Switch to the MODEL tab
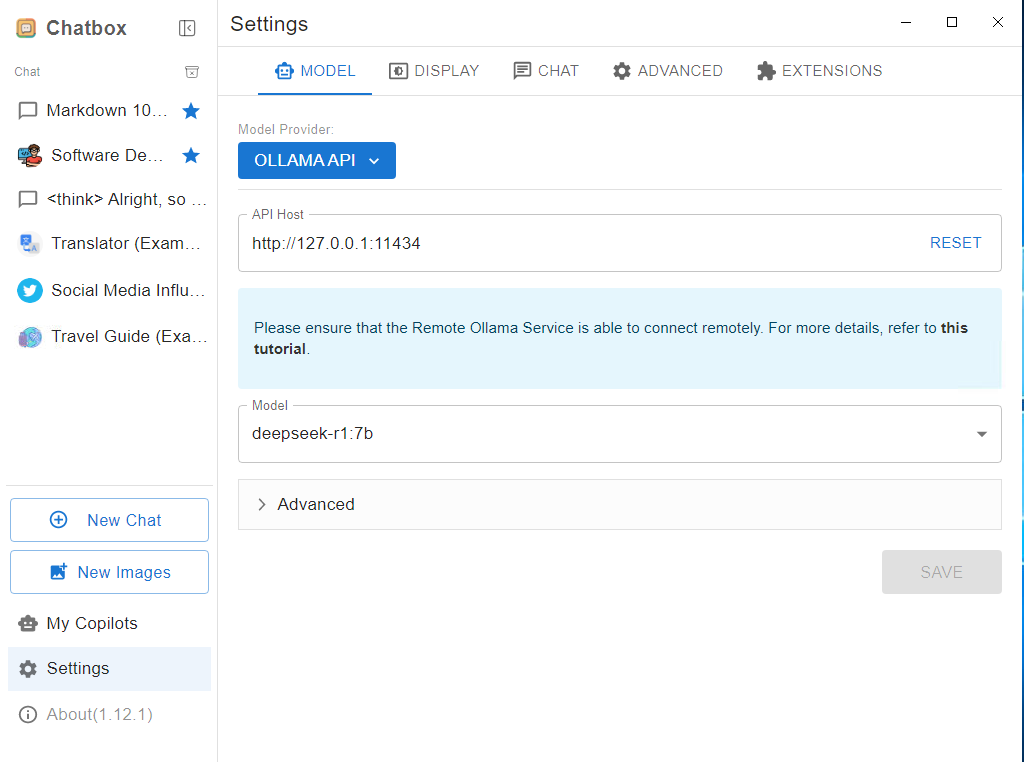Image resolution: width=1024 pixels, height=762 pixels. (315, 71)
